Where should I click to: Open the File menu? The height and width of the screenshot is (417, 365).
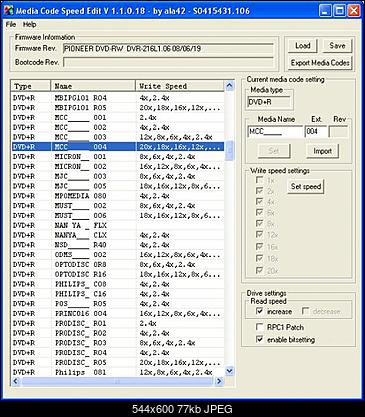point(11,25)
